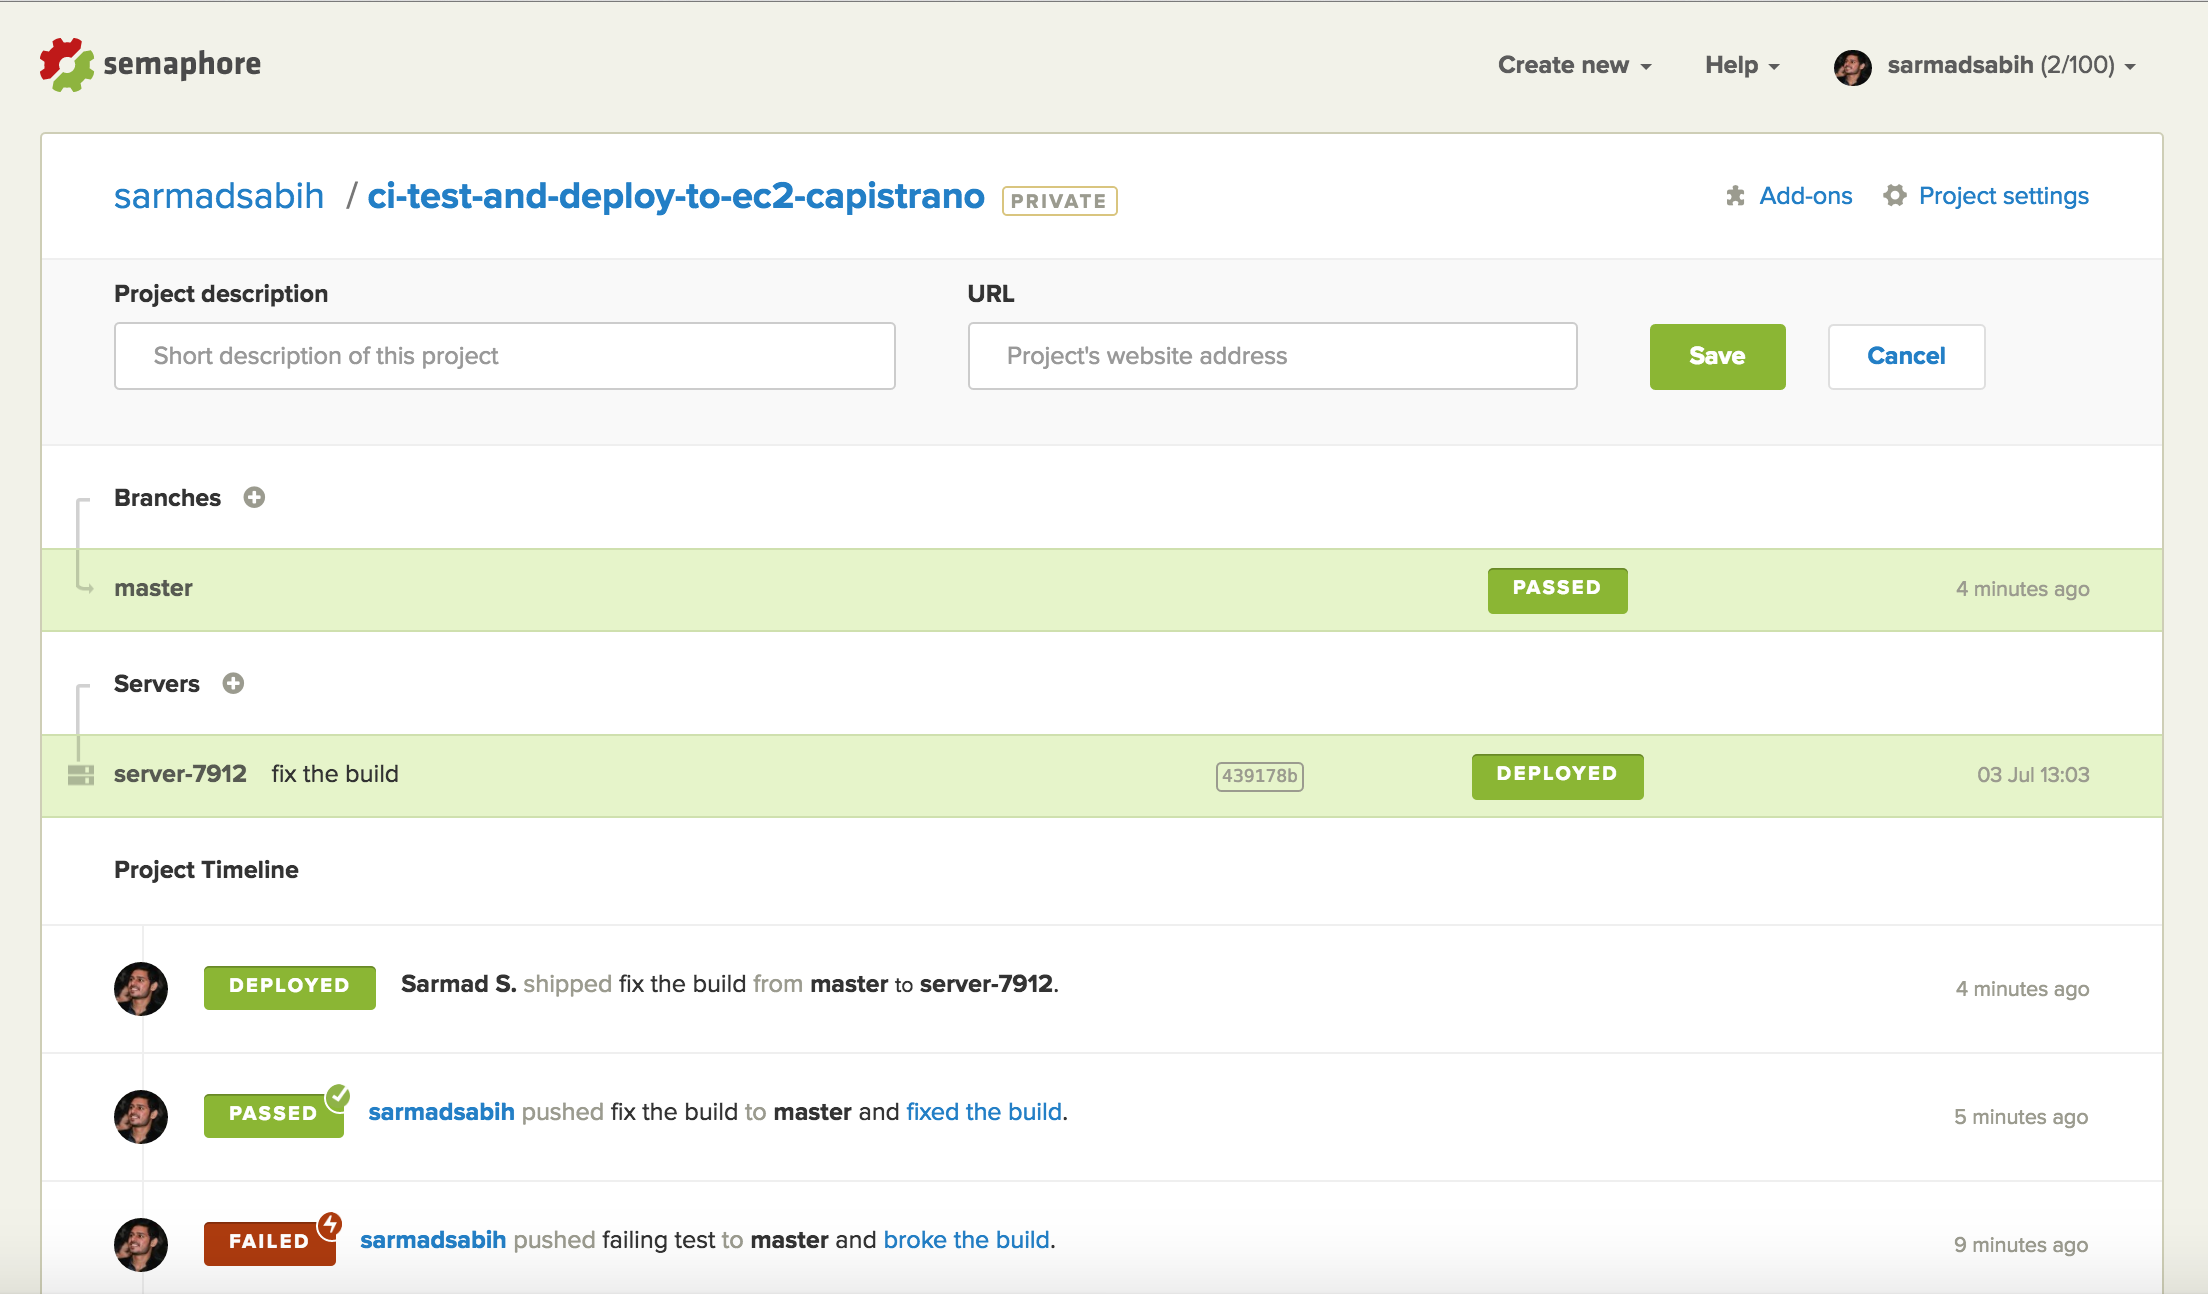Click the Add-ons puzzle icon
Image resolution: width=2208 pixels, height=1294 pixels.
[x=1735, y=196]
